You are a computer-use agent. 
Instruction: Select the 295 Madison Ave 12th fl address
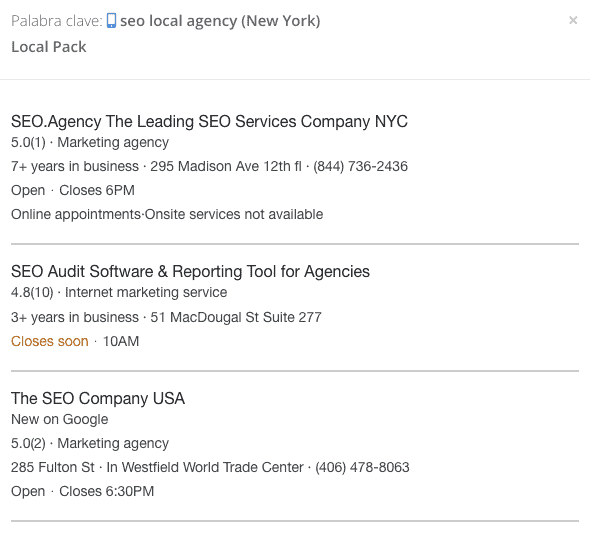coord(226,166)
